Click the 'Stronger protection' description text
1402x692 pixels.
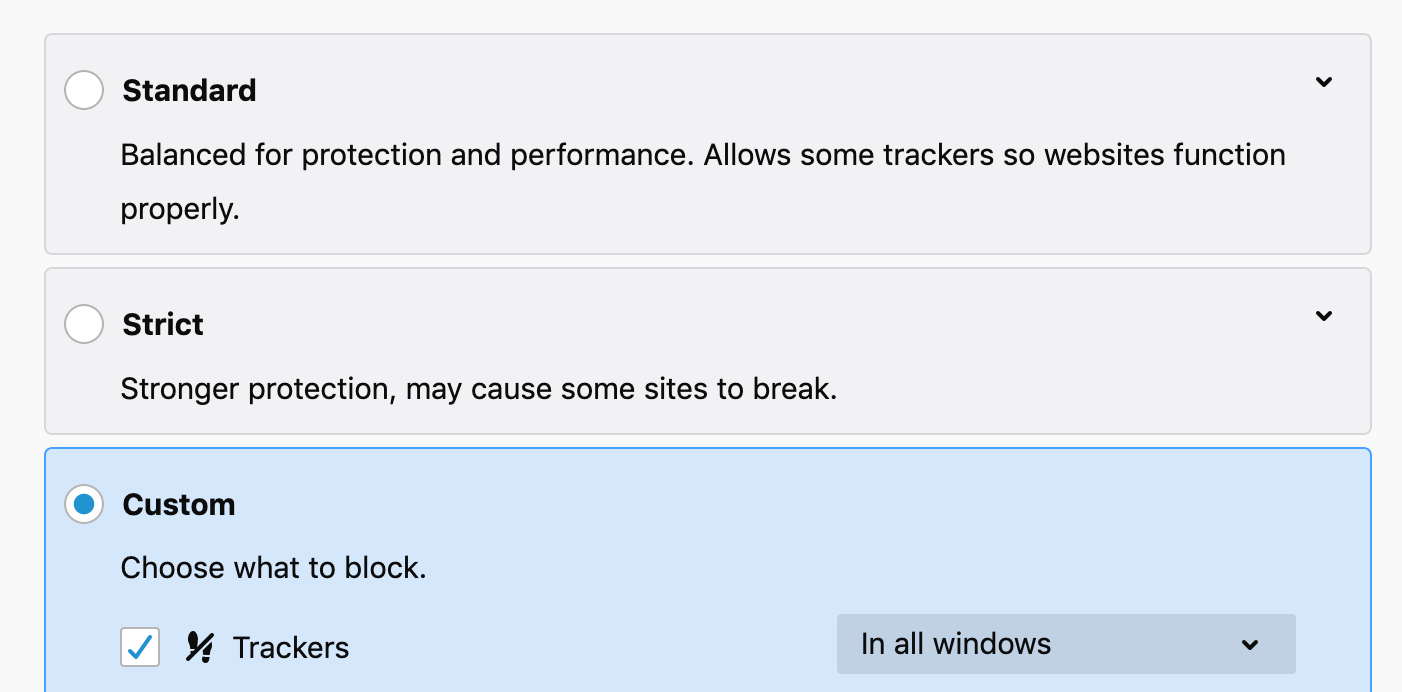tap(260, 389)
